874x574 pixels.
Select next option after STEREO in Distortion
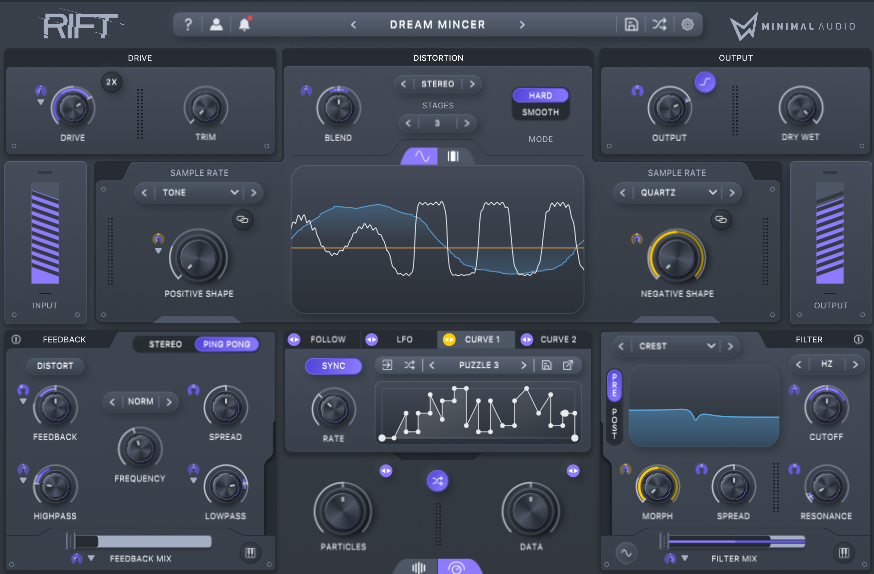pyautogui.click(x=472, y=84)
